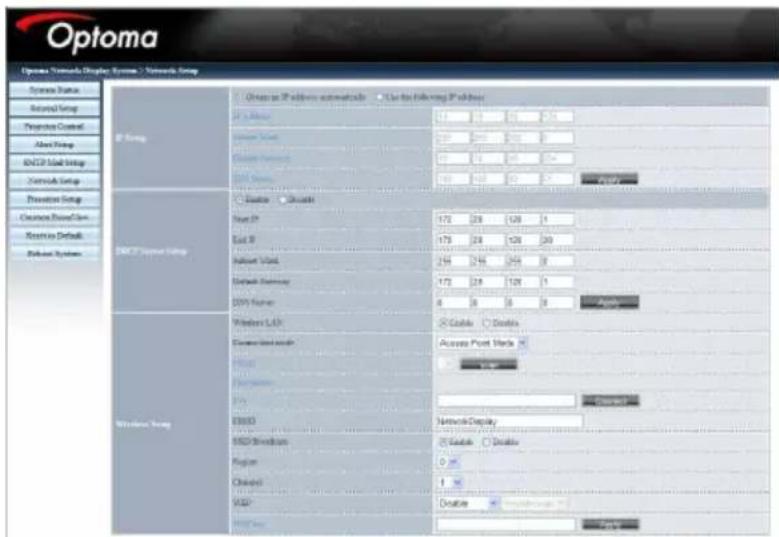Open the Connection mode dropdown (Access Point Mode)
Screen dimensions: 779x537
pyautogui.click(x=482, y=343)
